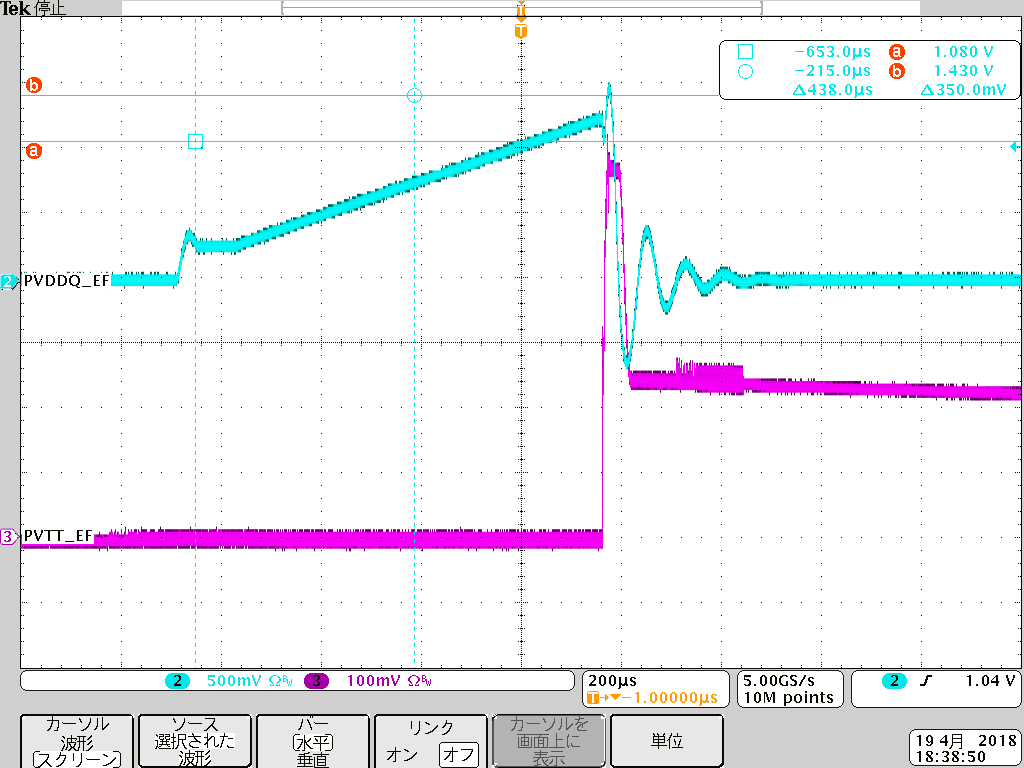Click the red b icon in readout box
This screenshot has width=1024, height=768.
[897, 71]
